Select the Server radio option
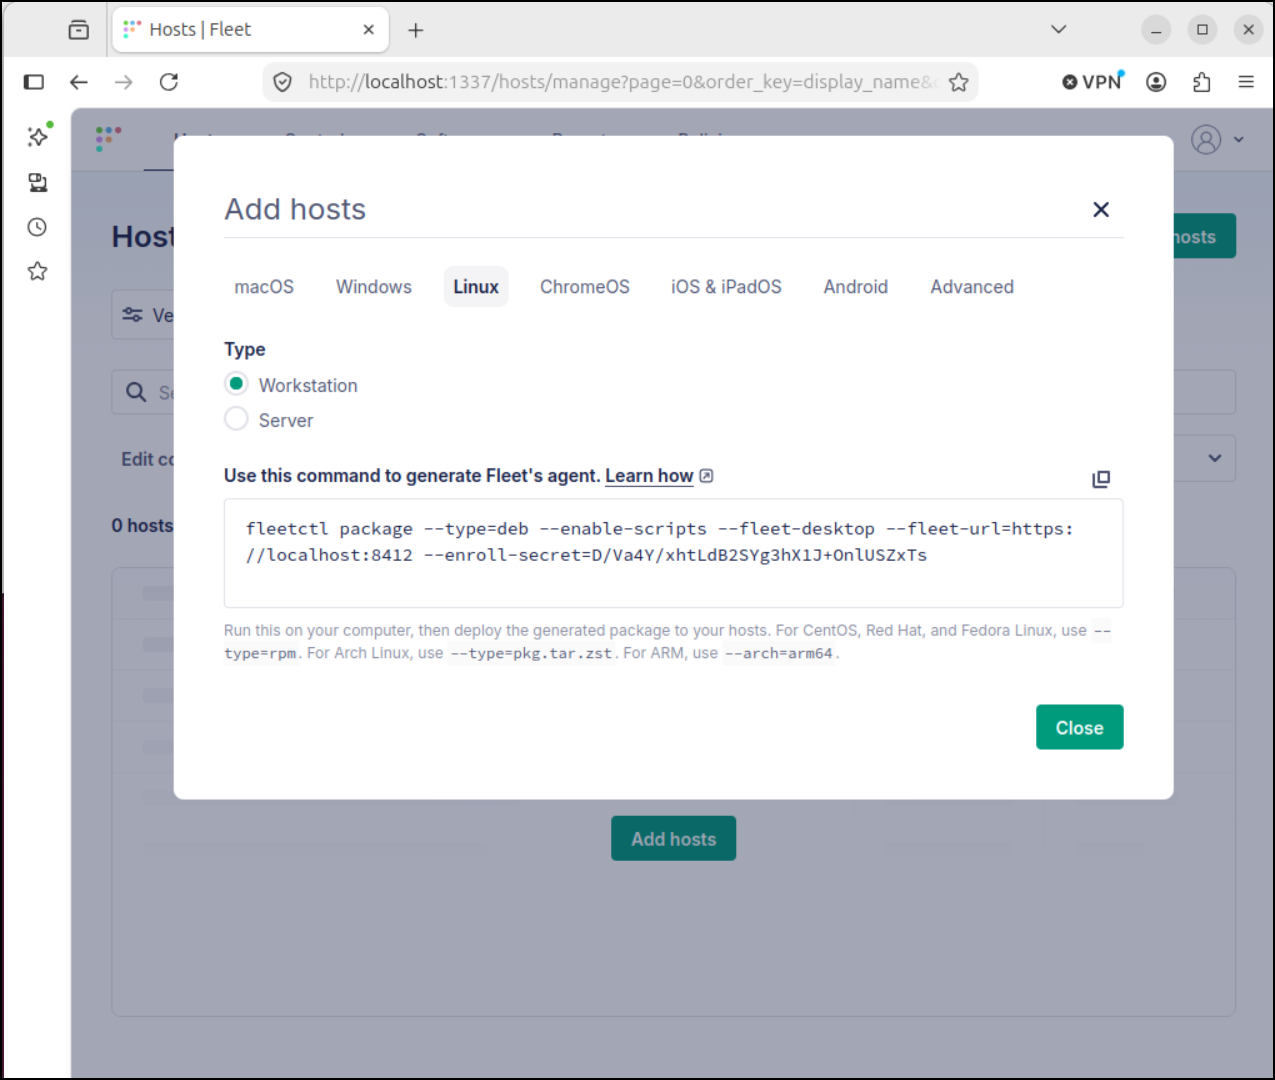 [x=236, y=419]
